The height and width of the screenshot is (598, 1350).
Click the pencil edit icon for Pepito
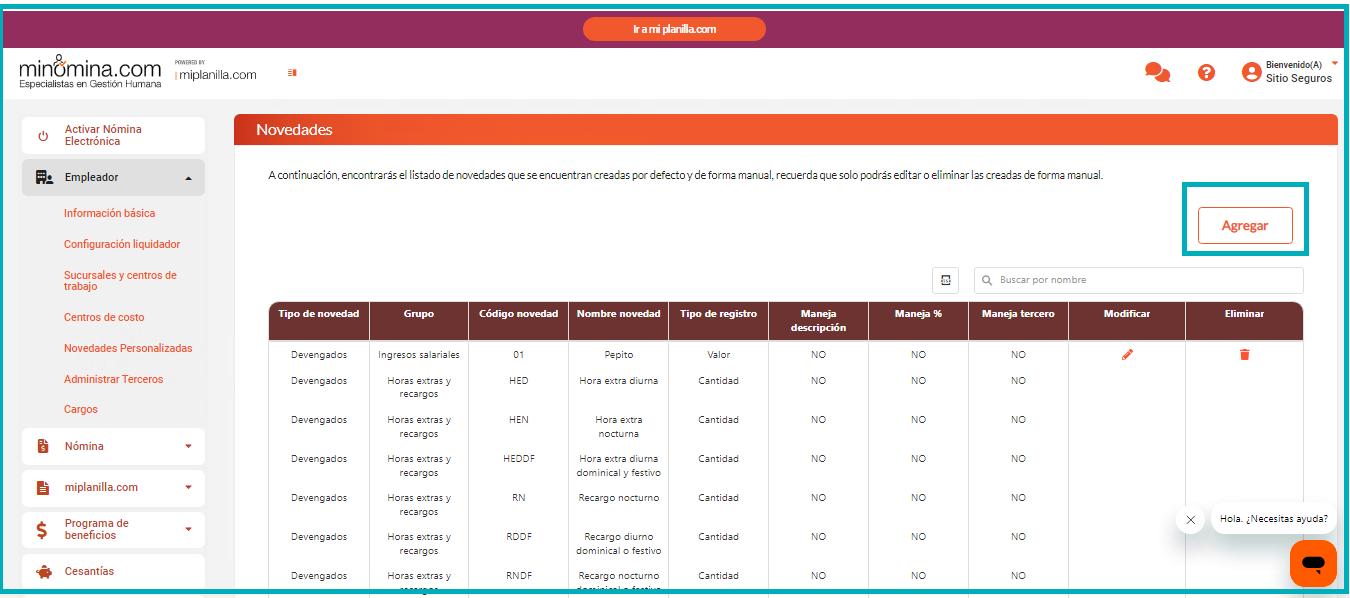click(1127, 354)
